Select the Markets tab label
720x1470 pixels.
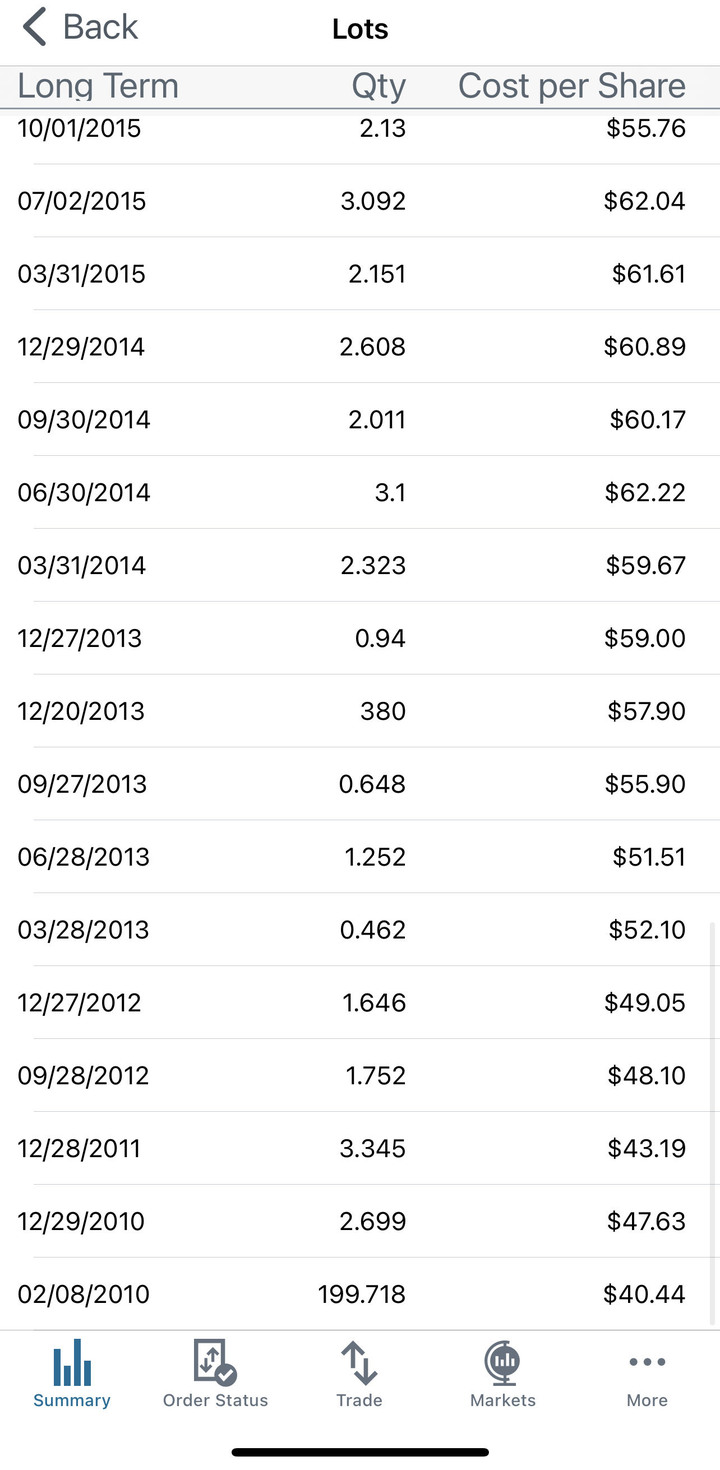pos(503,1400)
